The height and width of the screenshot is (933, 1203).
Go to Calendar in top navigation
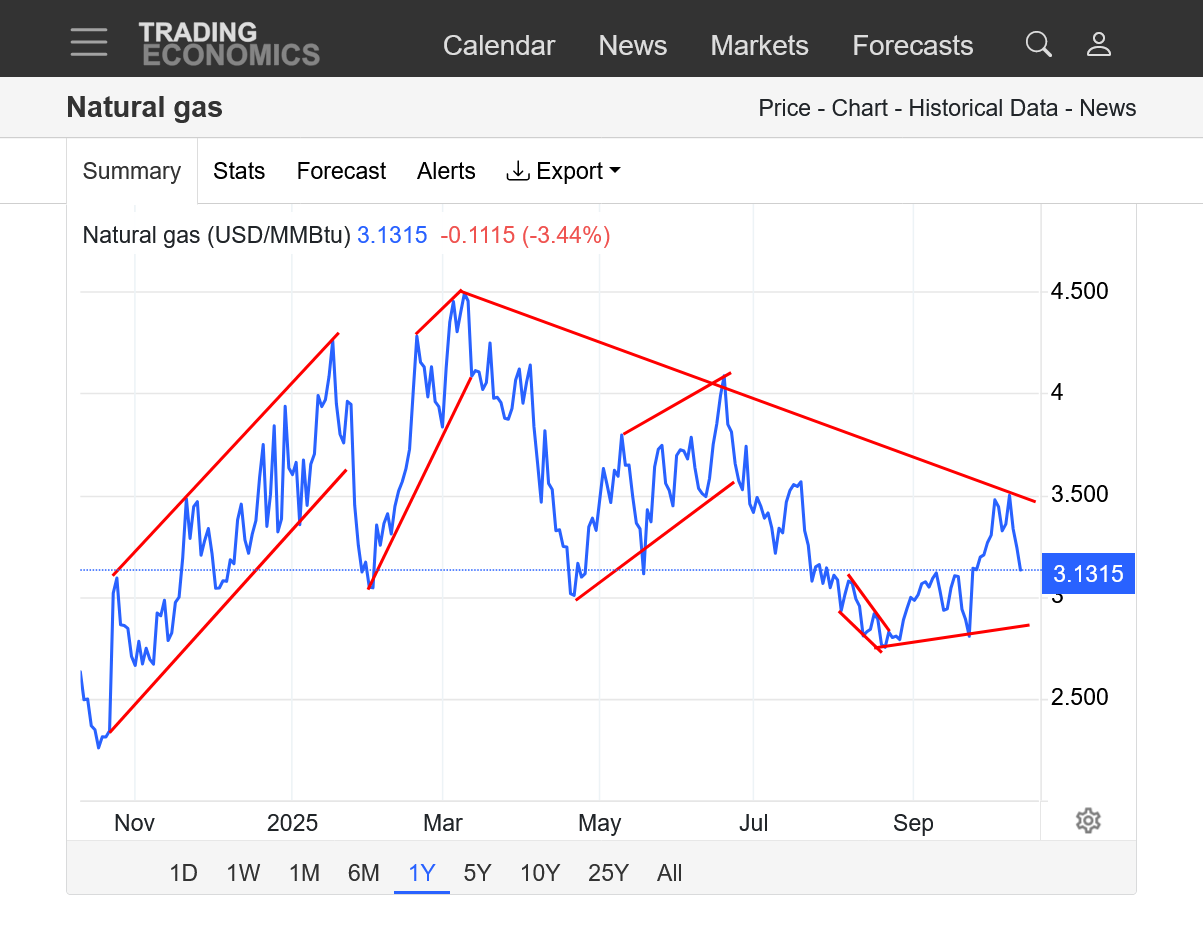498,46
